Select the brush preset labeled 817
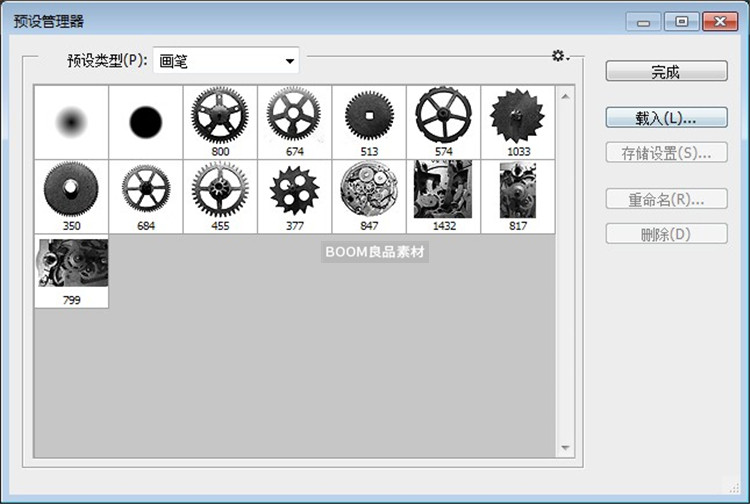This screenshot has height=504, width=750. pos(518,191)
